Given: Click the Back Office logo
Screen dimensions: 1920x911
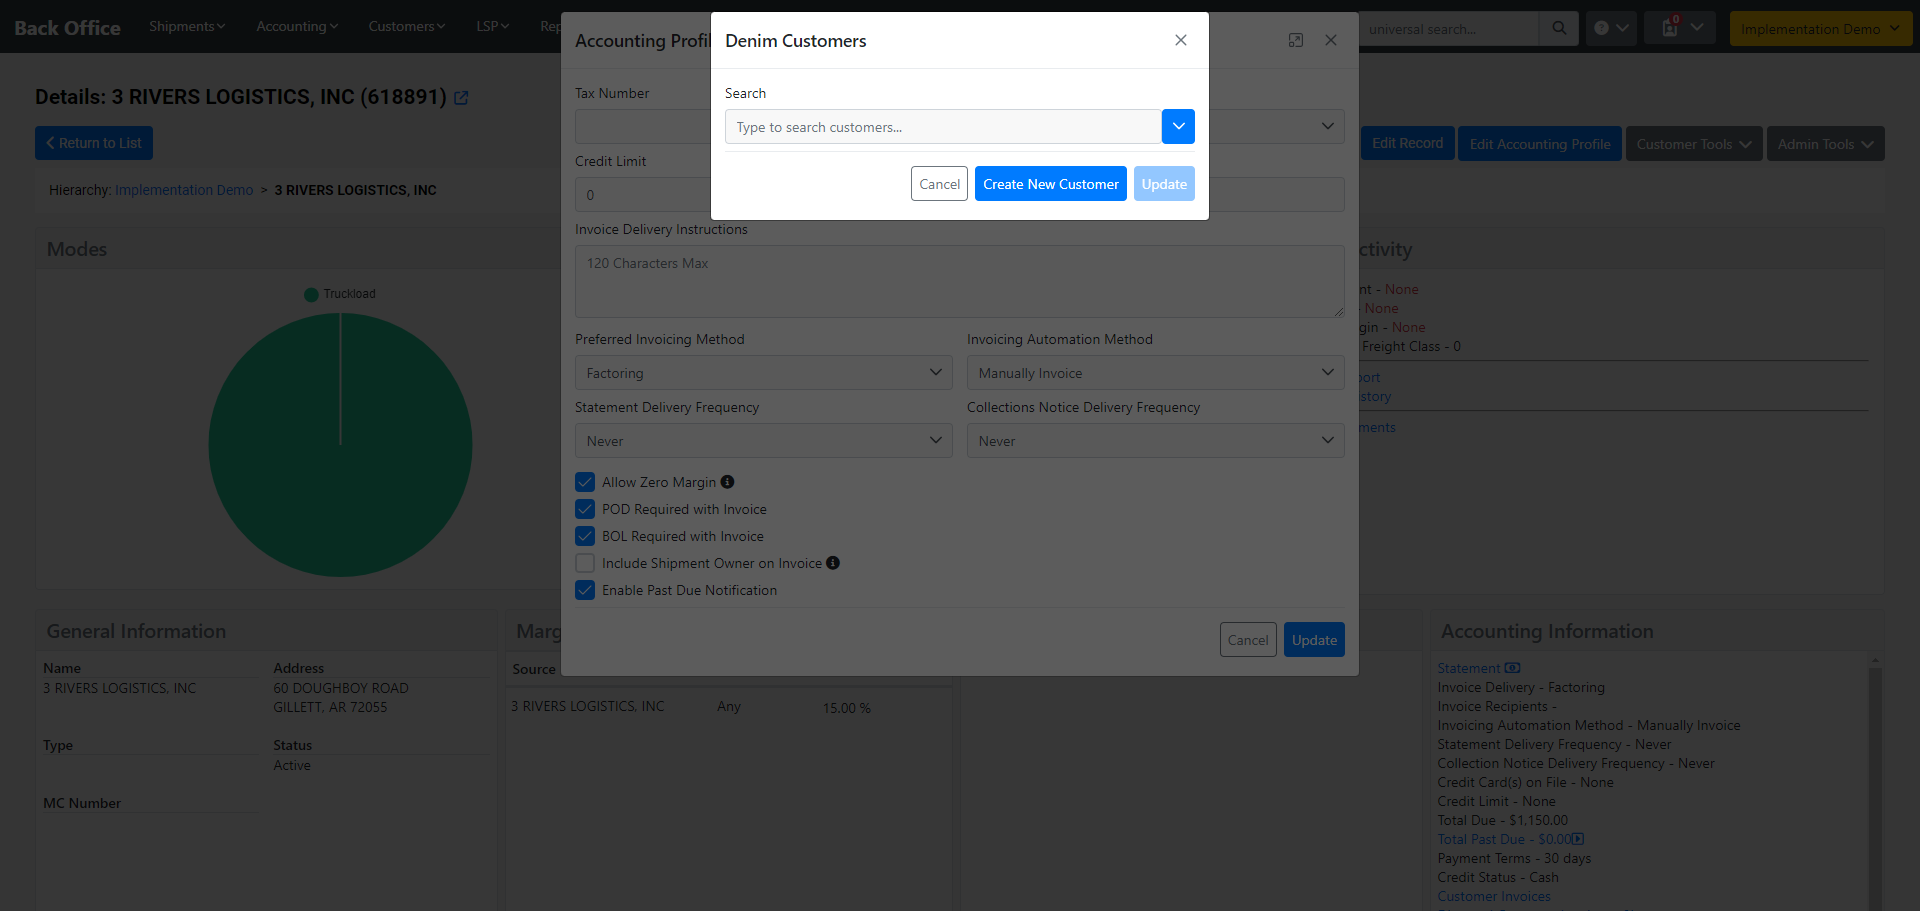Looking at the screenshot, I should pyautogui.click(x=67, y=28).
